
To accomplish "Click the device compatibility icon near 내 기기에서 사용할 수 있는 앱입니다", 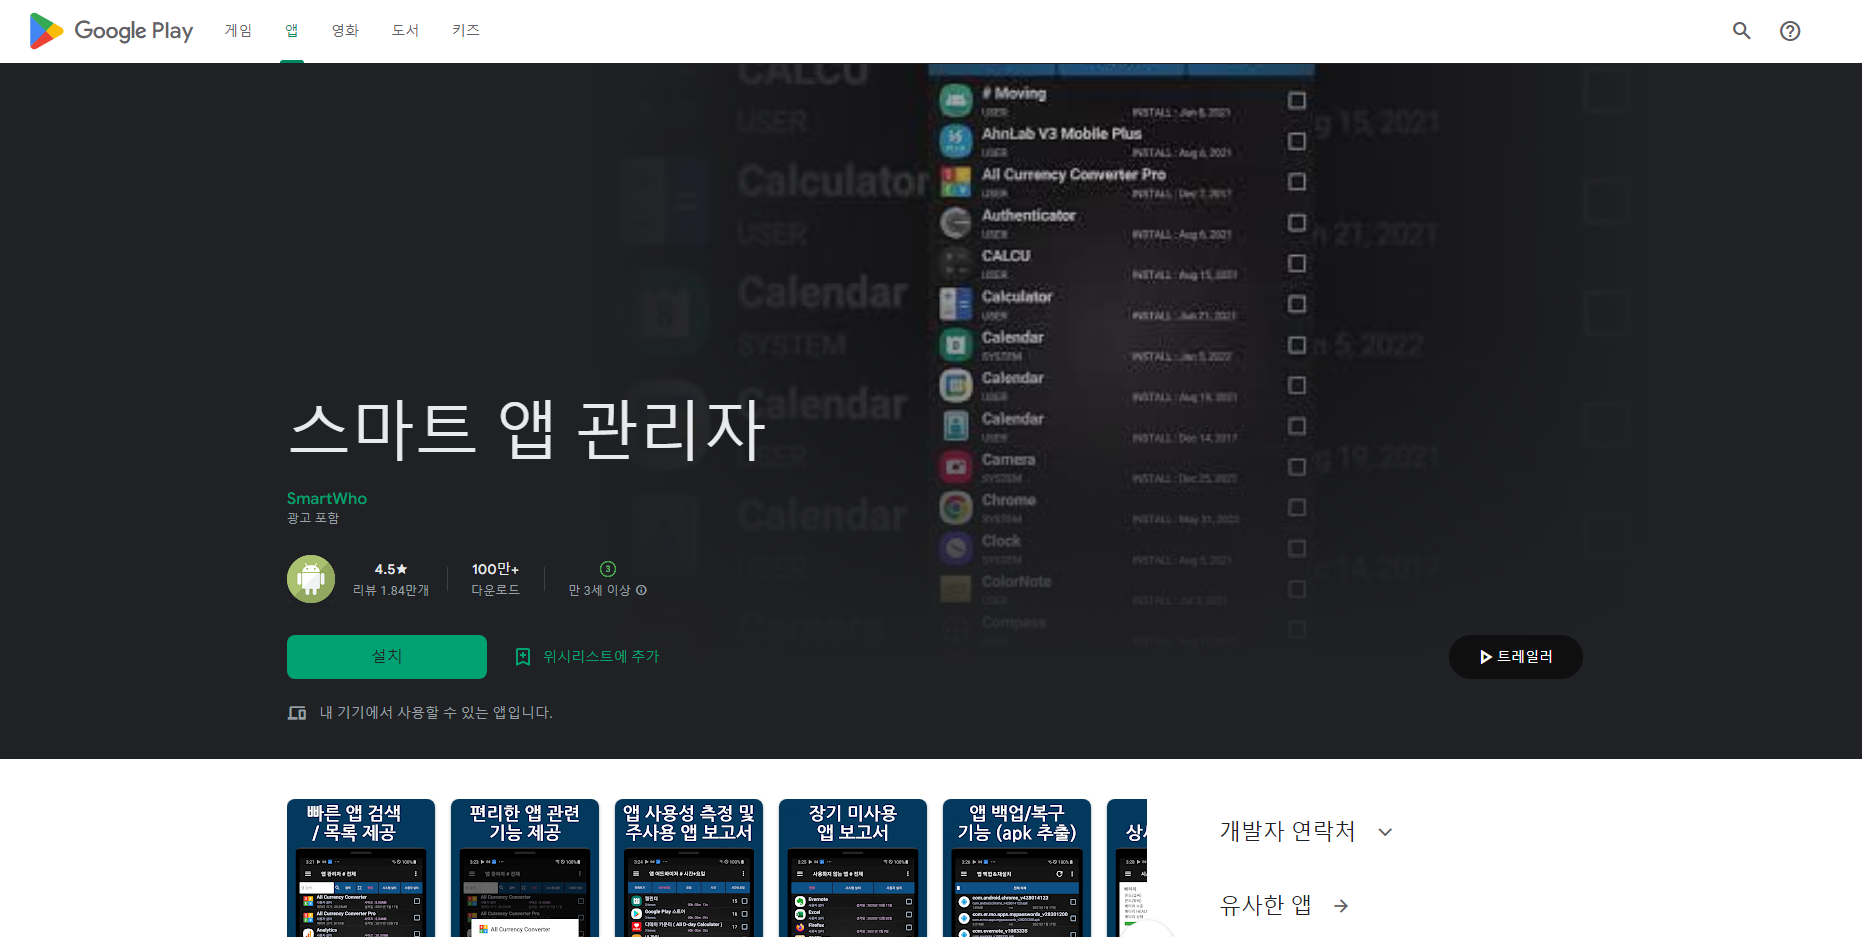I will [297, 712].
